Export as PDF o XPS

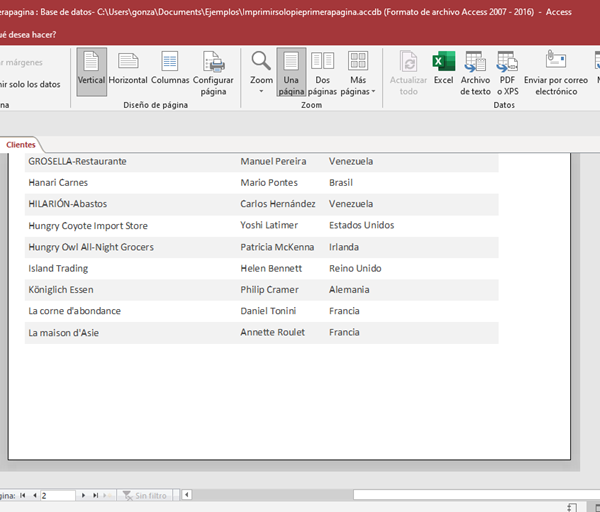tap(507, 72)
